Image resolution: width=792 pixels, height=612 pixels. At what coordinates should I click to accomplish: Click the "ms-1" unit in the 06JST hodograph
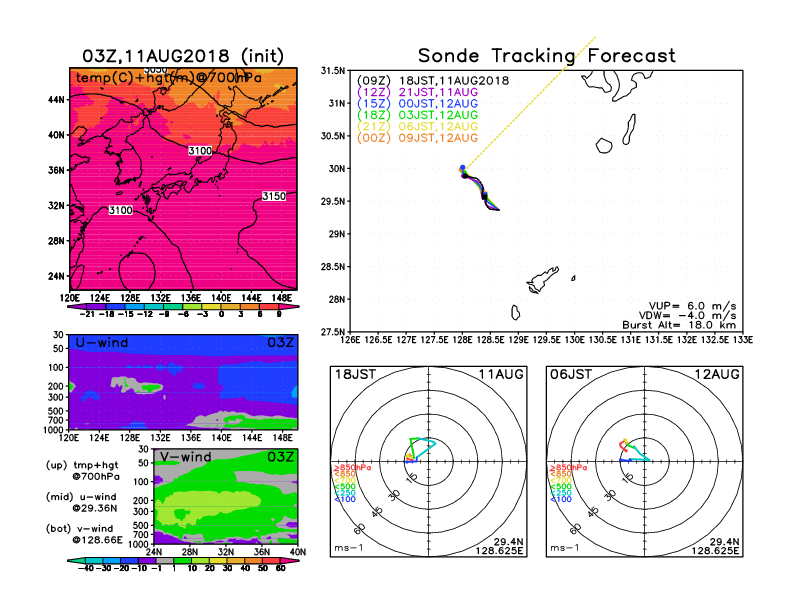(564, 548)
